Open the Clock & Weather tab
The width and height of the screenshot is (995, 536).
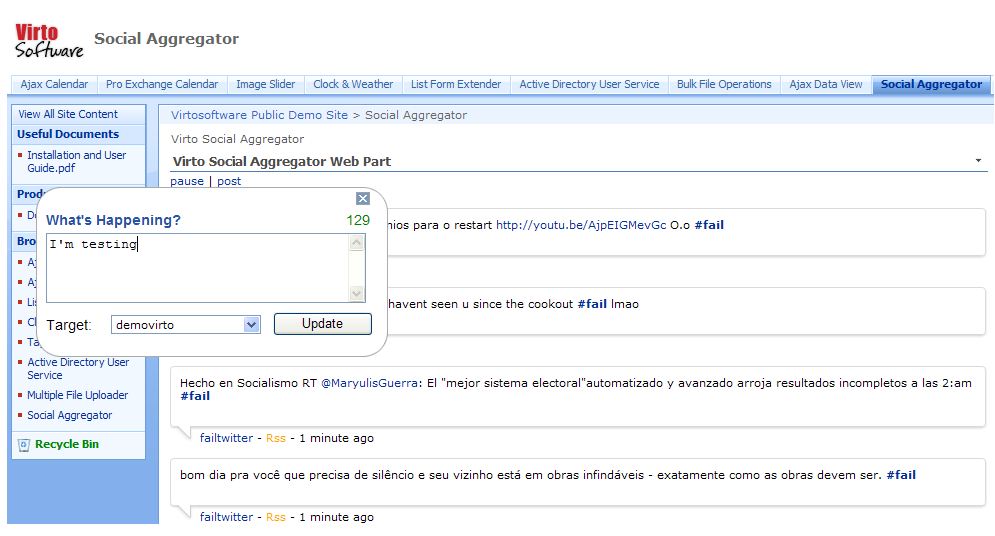click(353, 85)
